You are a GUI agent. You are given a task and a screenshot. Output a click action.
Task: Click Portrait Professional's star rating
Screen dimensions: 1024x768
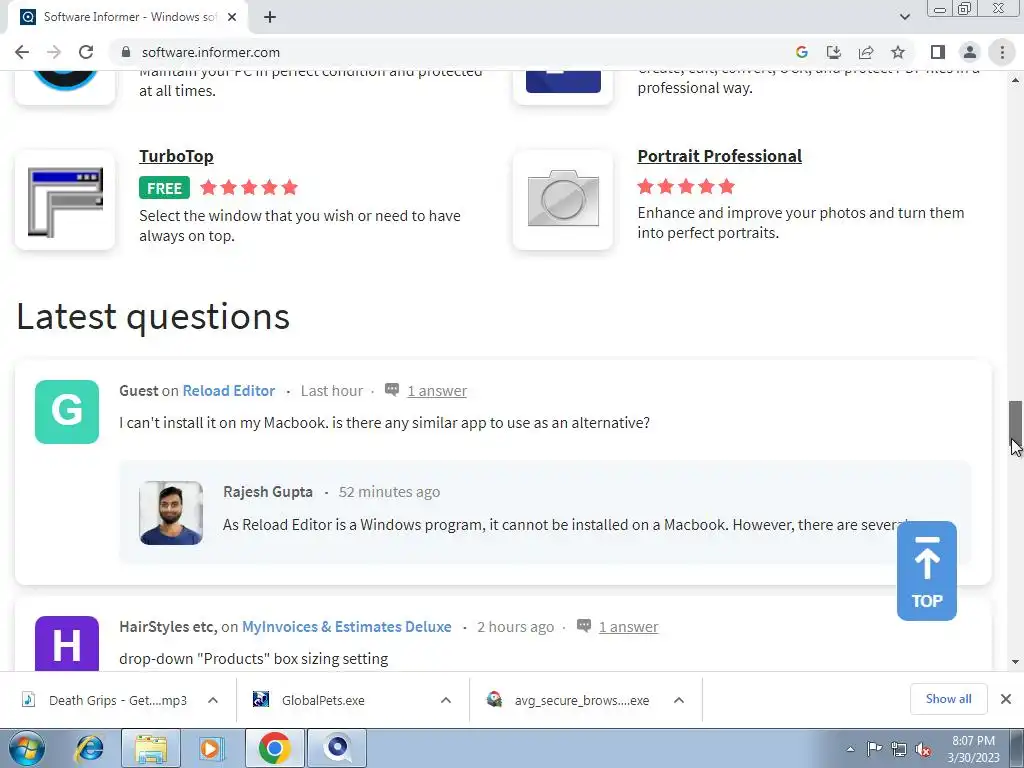pyautogui.click(x=686, y=187)
